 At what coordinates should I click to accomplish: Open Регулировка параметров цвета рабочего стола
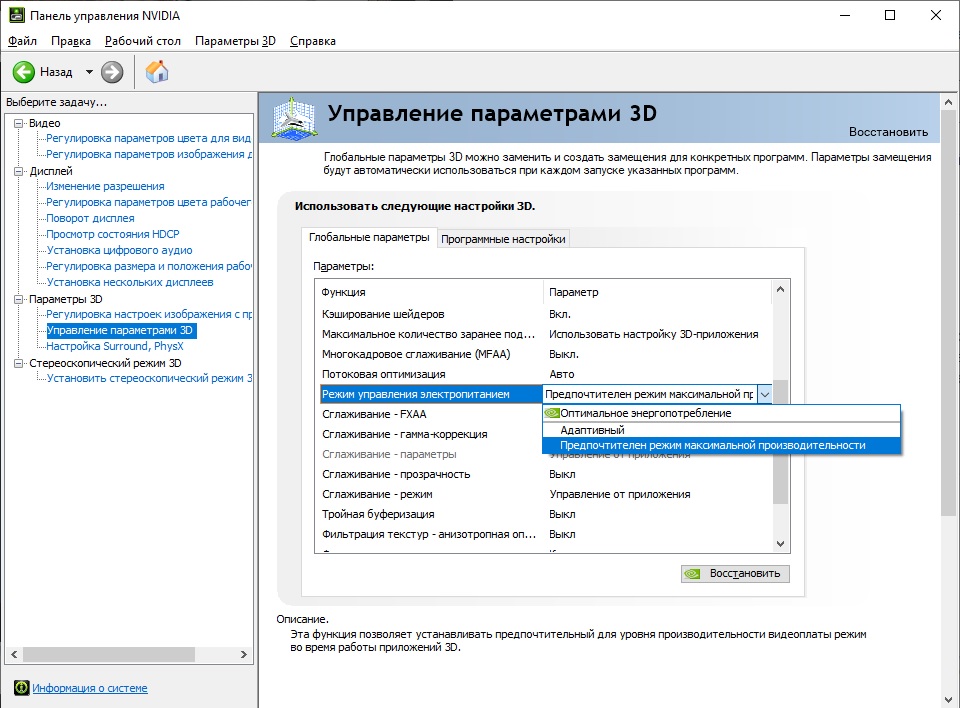[149, 202]
